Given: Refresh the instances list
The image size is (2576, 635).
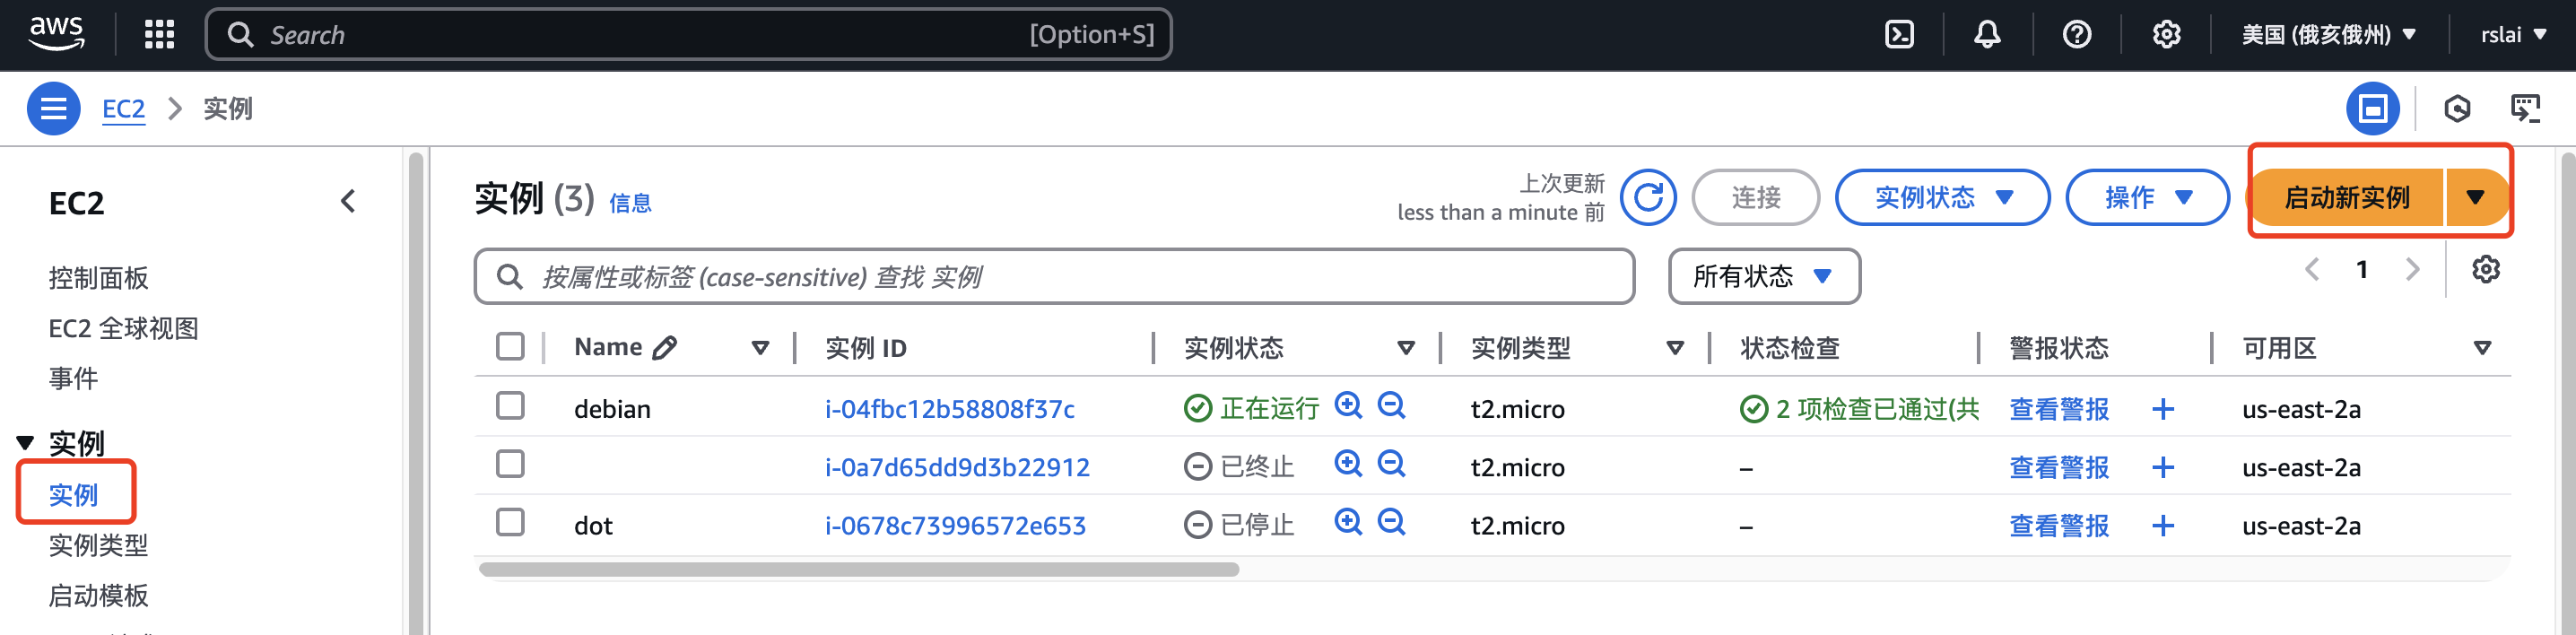Looking at the screenshot, I should click(x=1648, y=198).
